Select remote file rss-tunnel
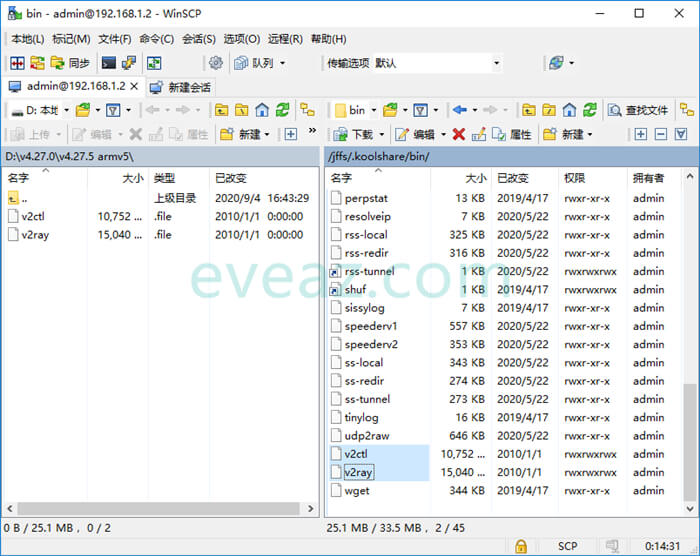Viewport: 700px width, 556px height. [x=370, y=272]
